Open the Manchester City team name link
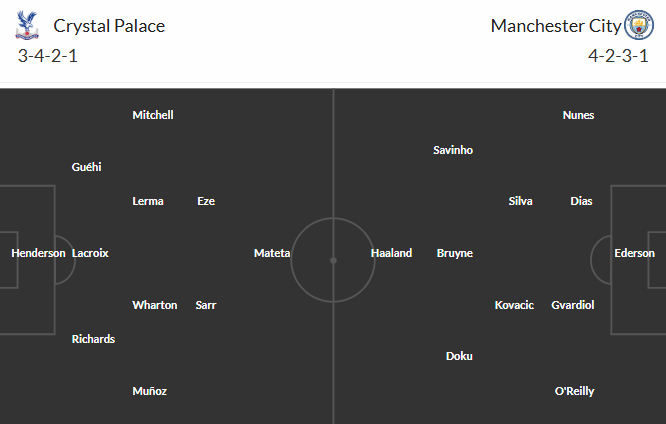666x424 pixels. coord(556,26)
